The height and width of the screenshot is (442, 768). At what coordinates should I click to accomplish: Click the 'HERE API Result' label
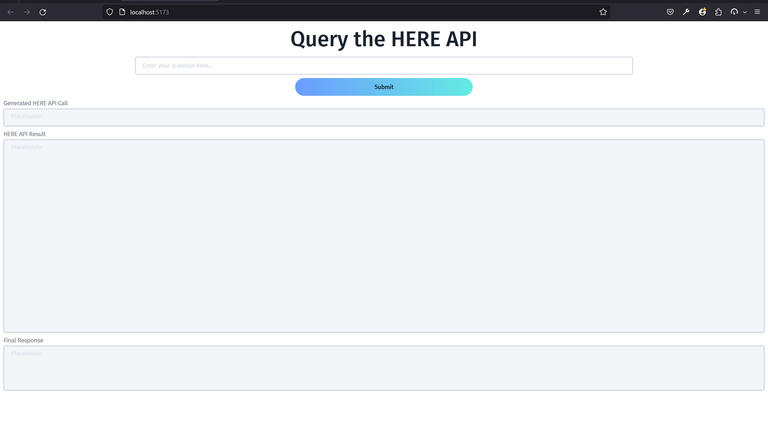coord(24,134)
